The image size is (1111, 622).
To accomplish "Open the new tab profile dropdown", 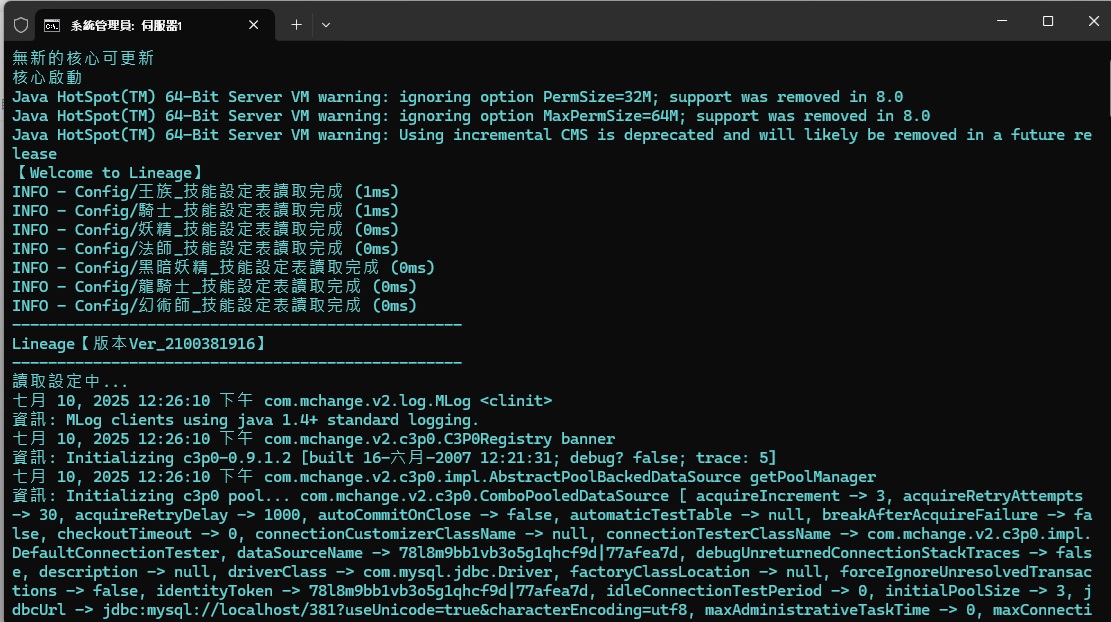I will pos(326,25).
